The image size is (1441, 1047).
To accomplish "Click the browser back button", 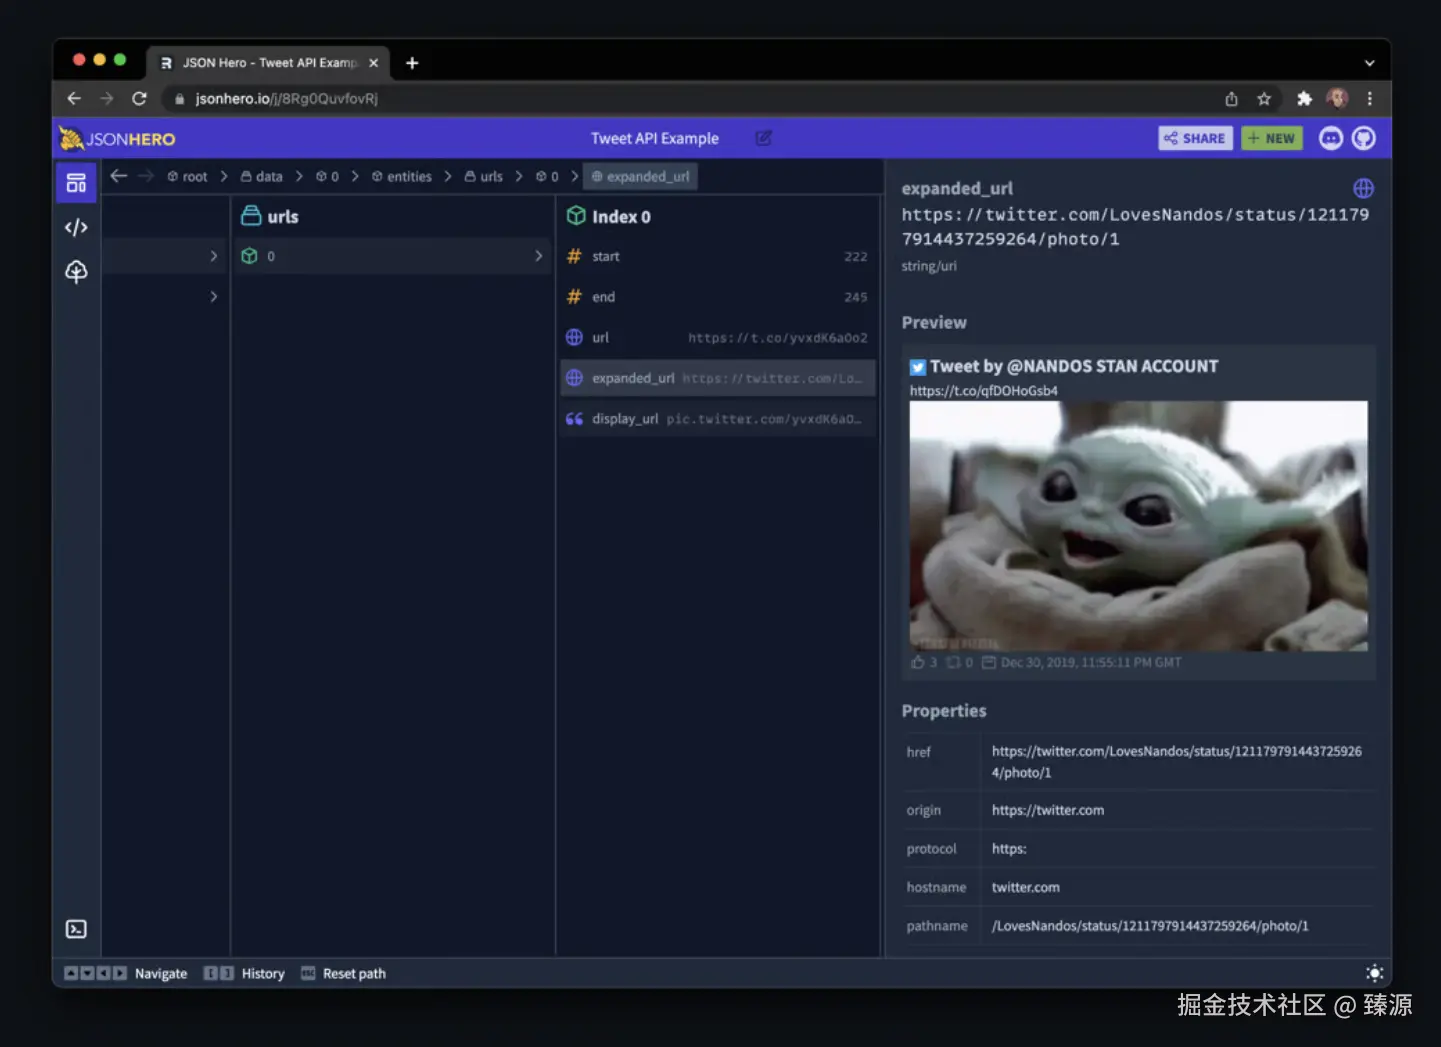I will coord(74,98).
